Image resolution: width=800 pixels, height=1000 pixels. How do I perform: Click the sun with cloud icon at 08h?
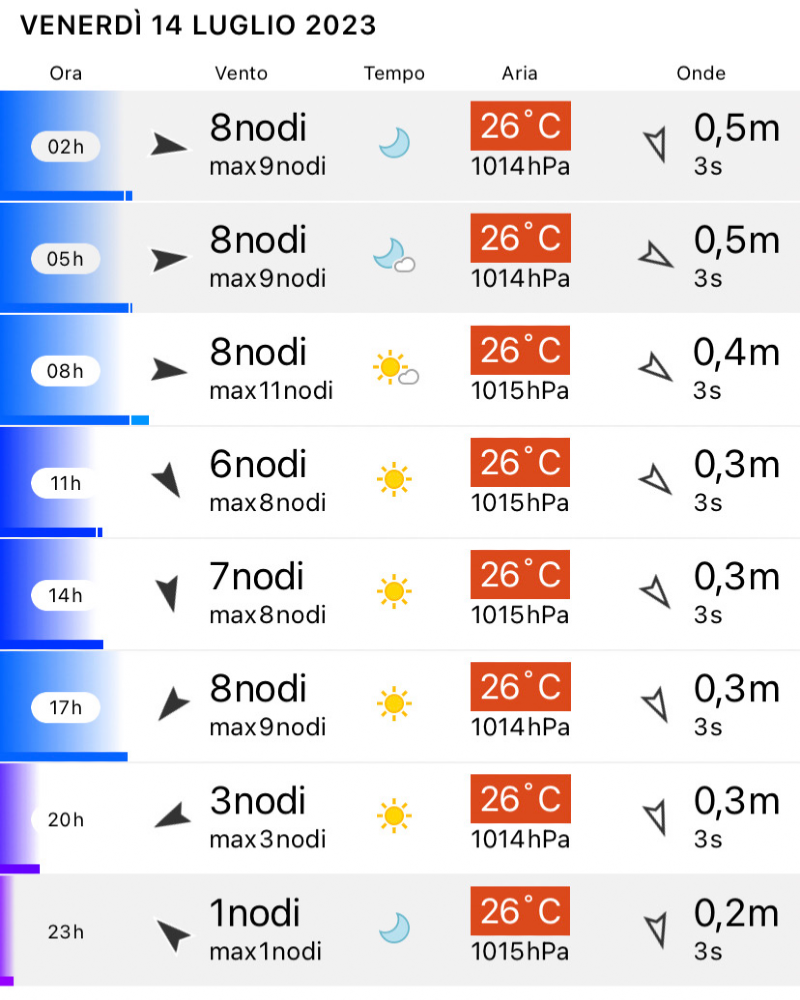395,369
